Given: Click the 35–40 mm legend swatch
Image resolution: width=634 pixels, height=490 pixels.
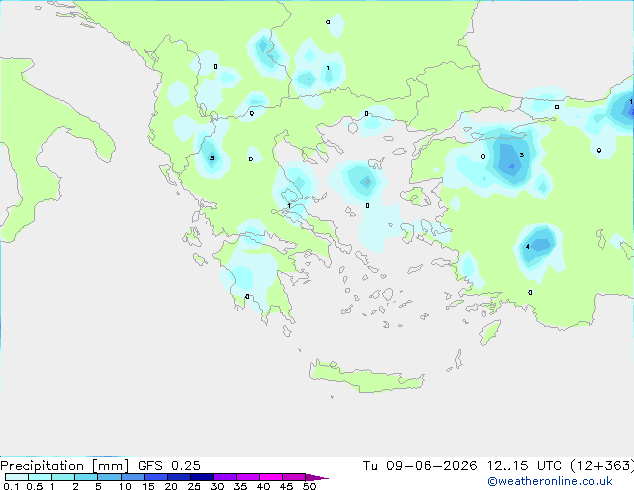Looking at the screenshot, I should pyautogui.click(x=247, y=477).
